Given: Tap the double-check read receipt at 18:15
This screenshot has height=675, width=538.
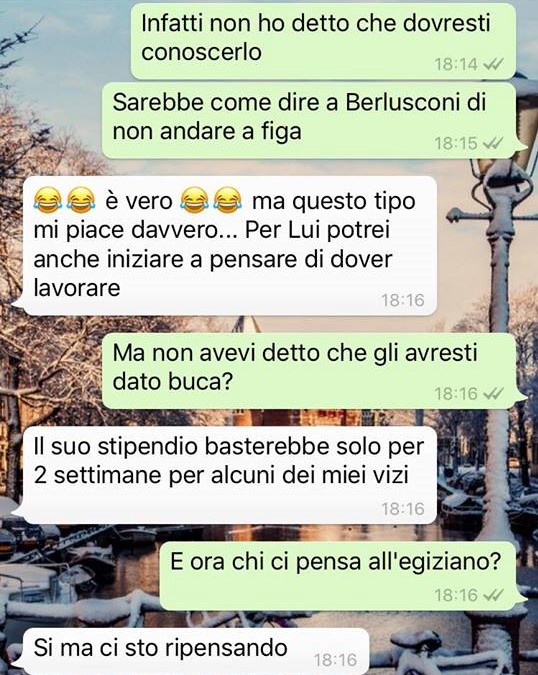Looking at the screenshot, I should click(493, 143).
